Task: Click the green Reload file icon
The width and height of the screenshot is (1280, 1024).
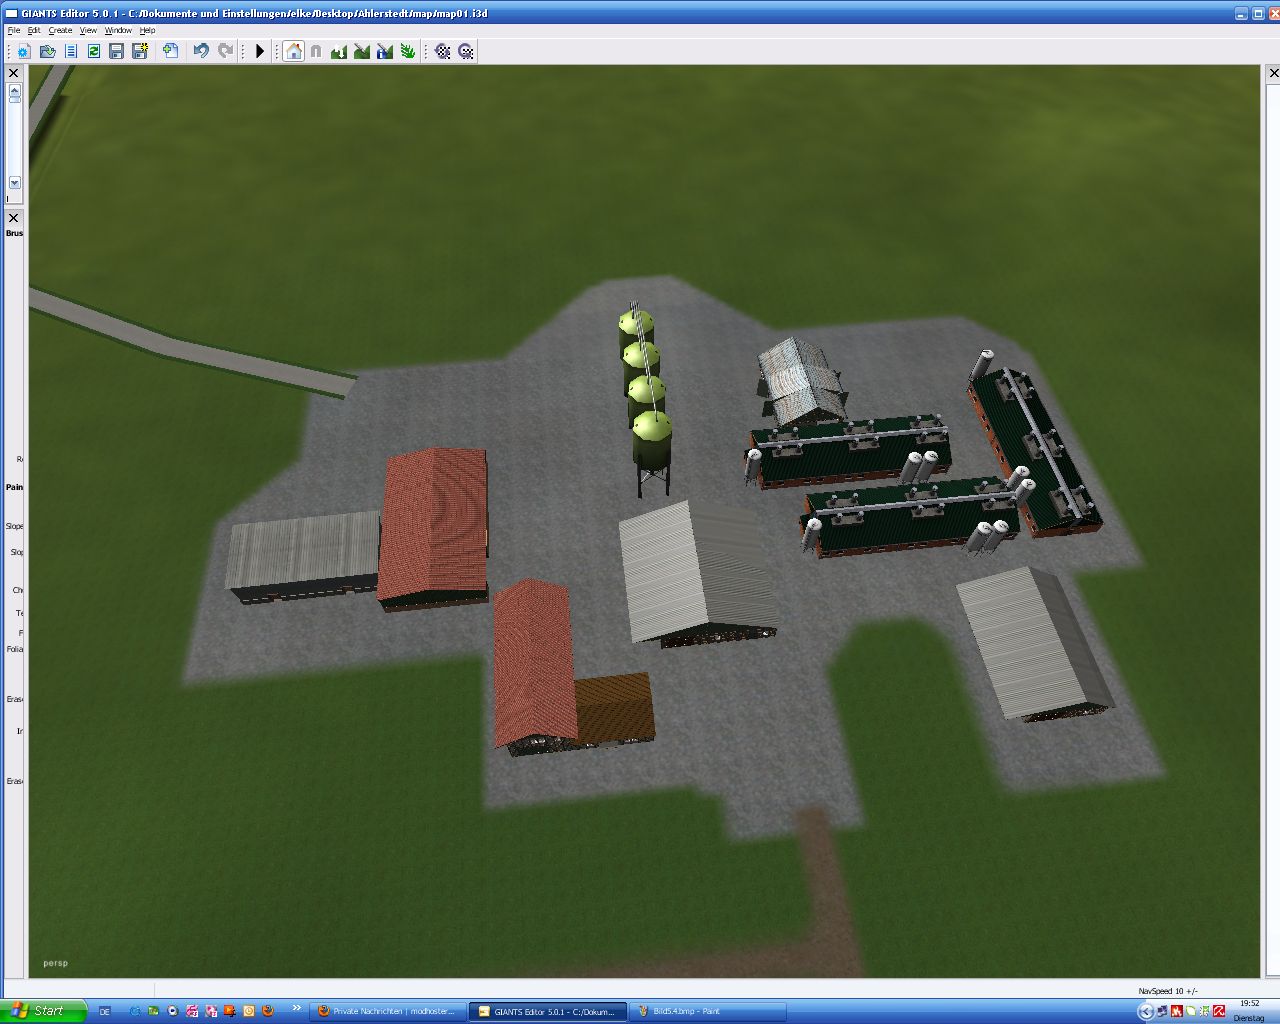Action: point(94,51)
